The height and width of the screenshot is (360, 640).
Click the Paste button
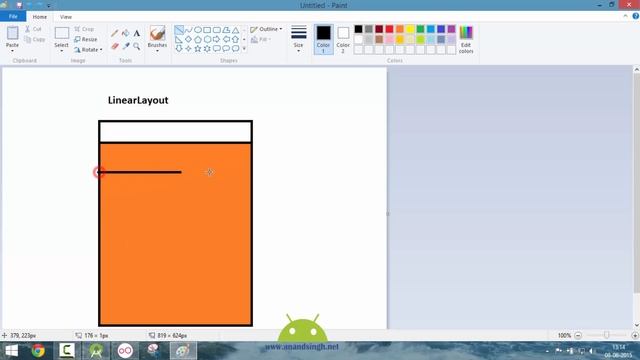point(12,37)
